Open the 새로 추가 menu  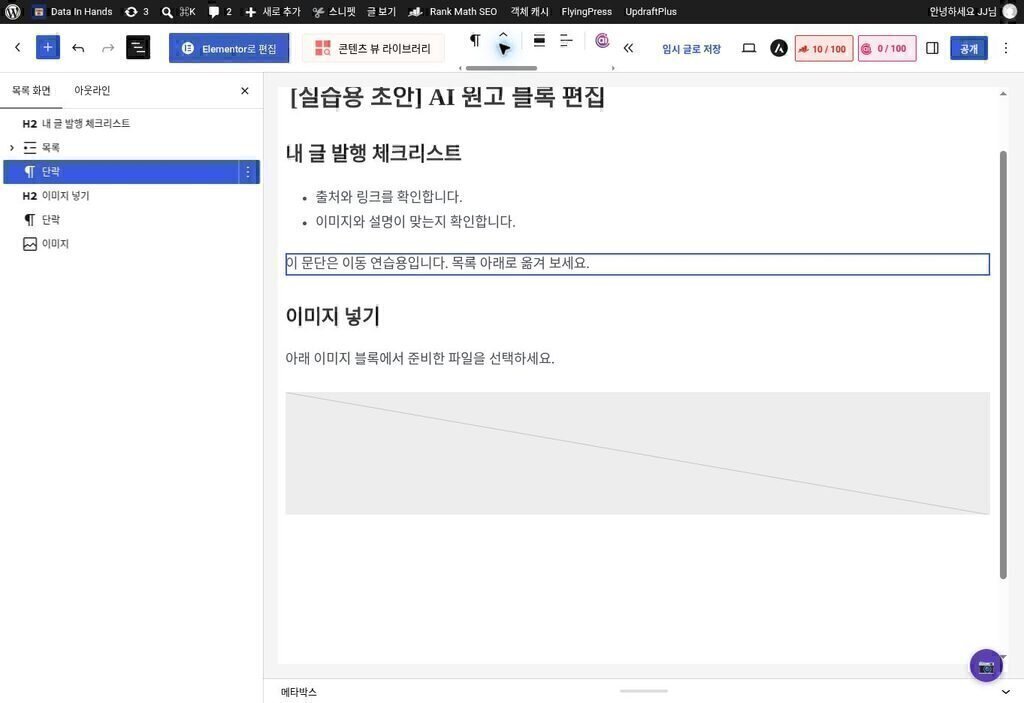(272, 12)
